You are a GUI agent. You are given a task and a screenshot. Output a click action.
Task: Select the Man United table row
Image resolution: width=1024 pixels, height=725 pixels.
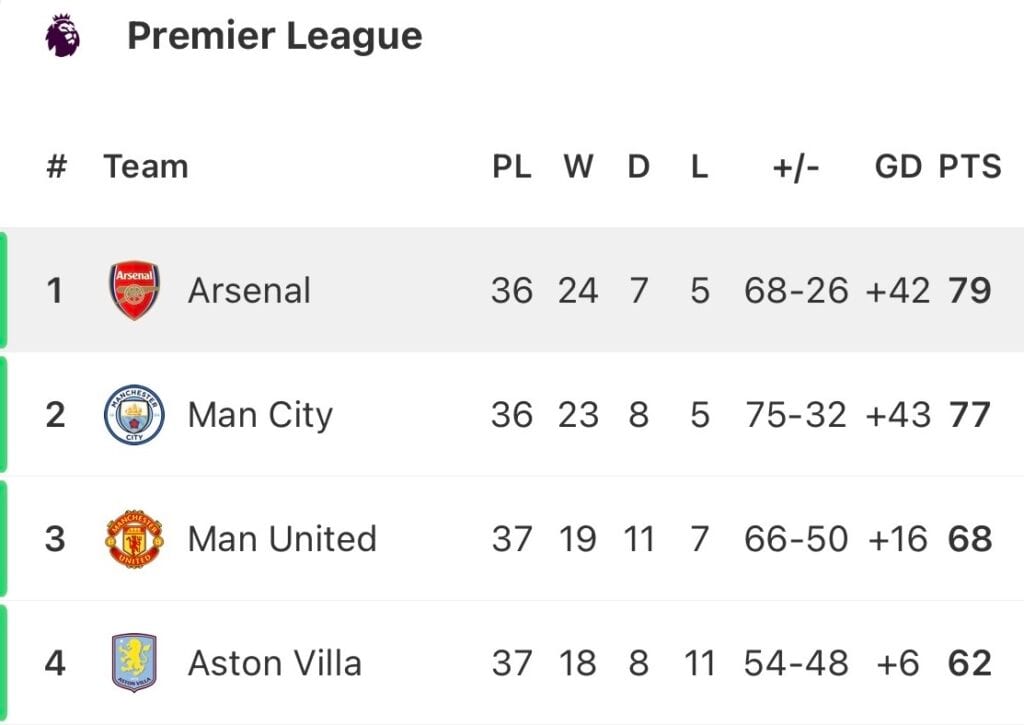pos(512,539)
